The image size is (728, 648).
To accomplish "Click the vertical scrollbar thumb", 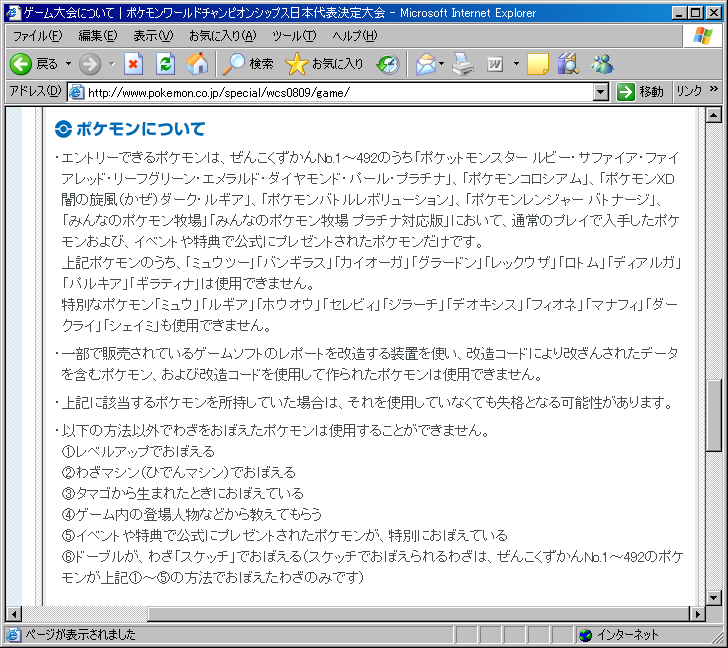I will coord(713,416).
